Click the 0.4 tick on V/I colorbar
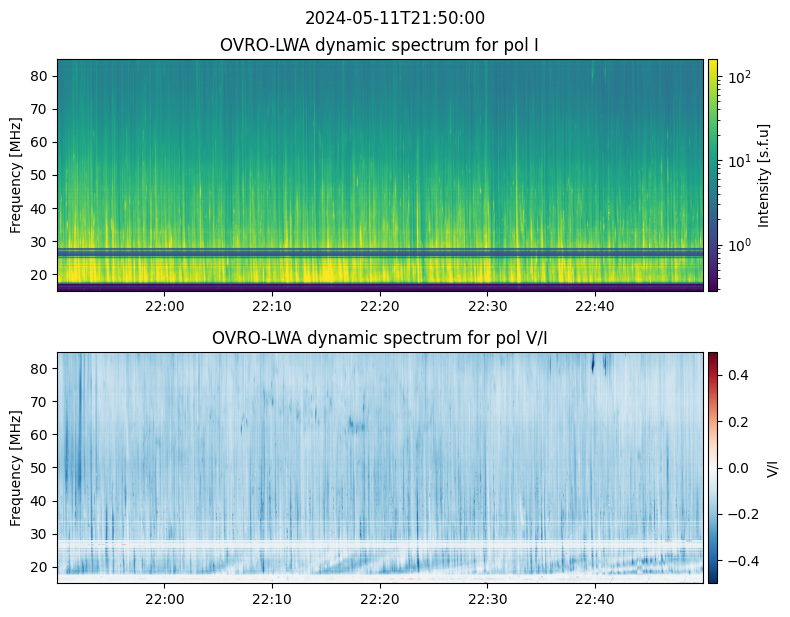This screenshot has width=790, height=617. pos(738,375)
